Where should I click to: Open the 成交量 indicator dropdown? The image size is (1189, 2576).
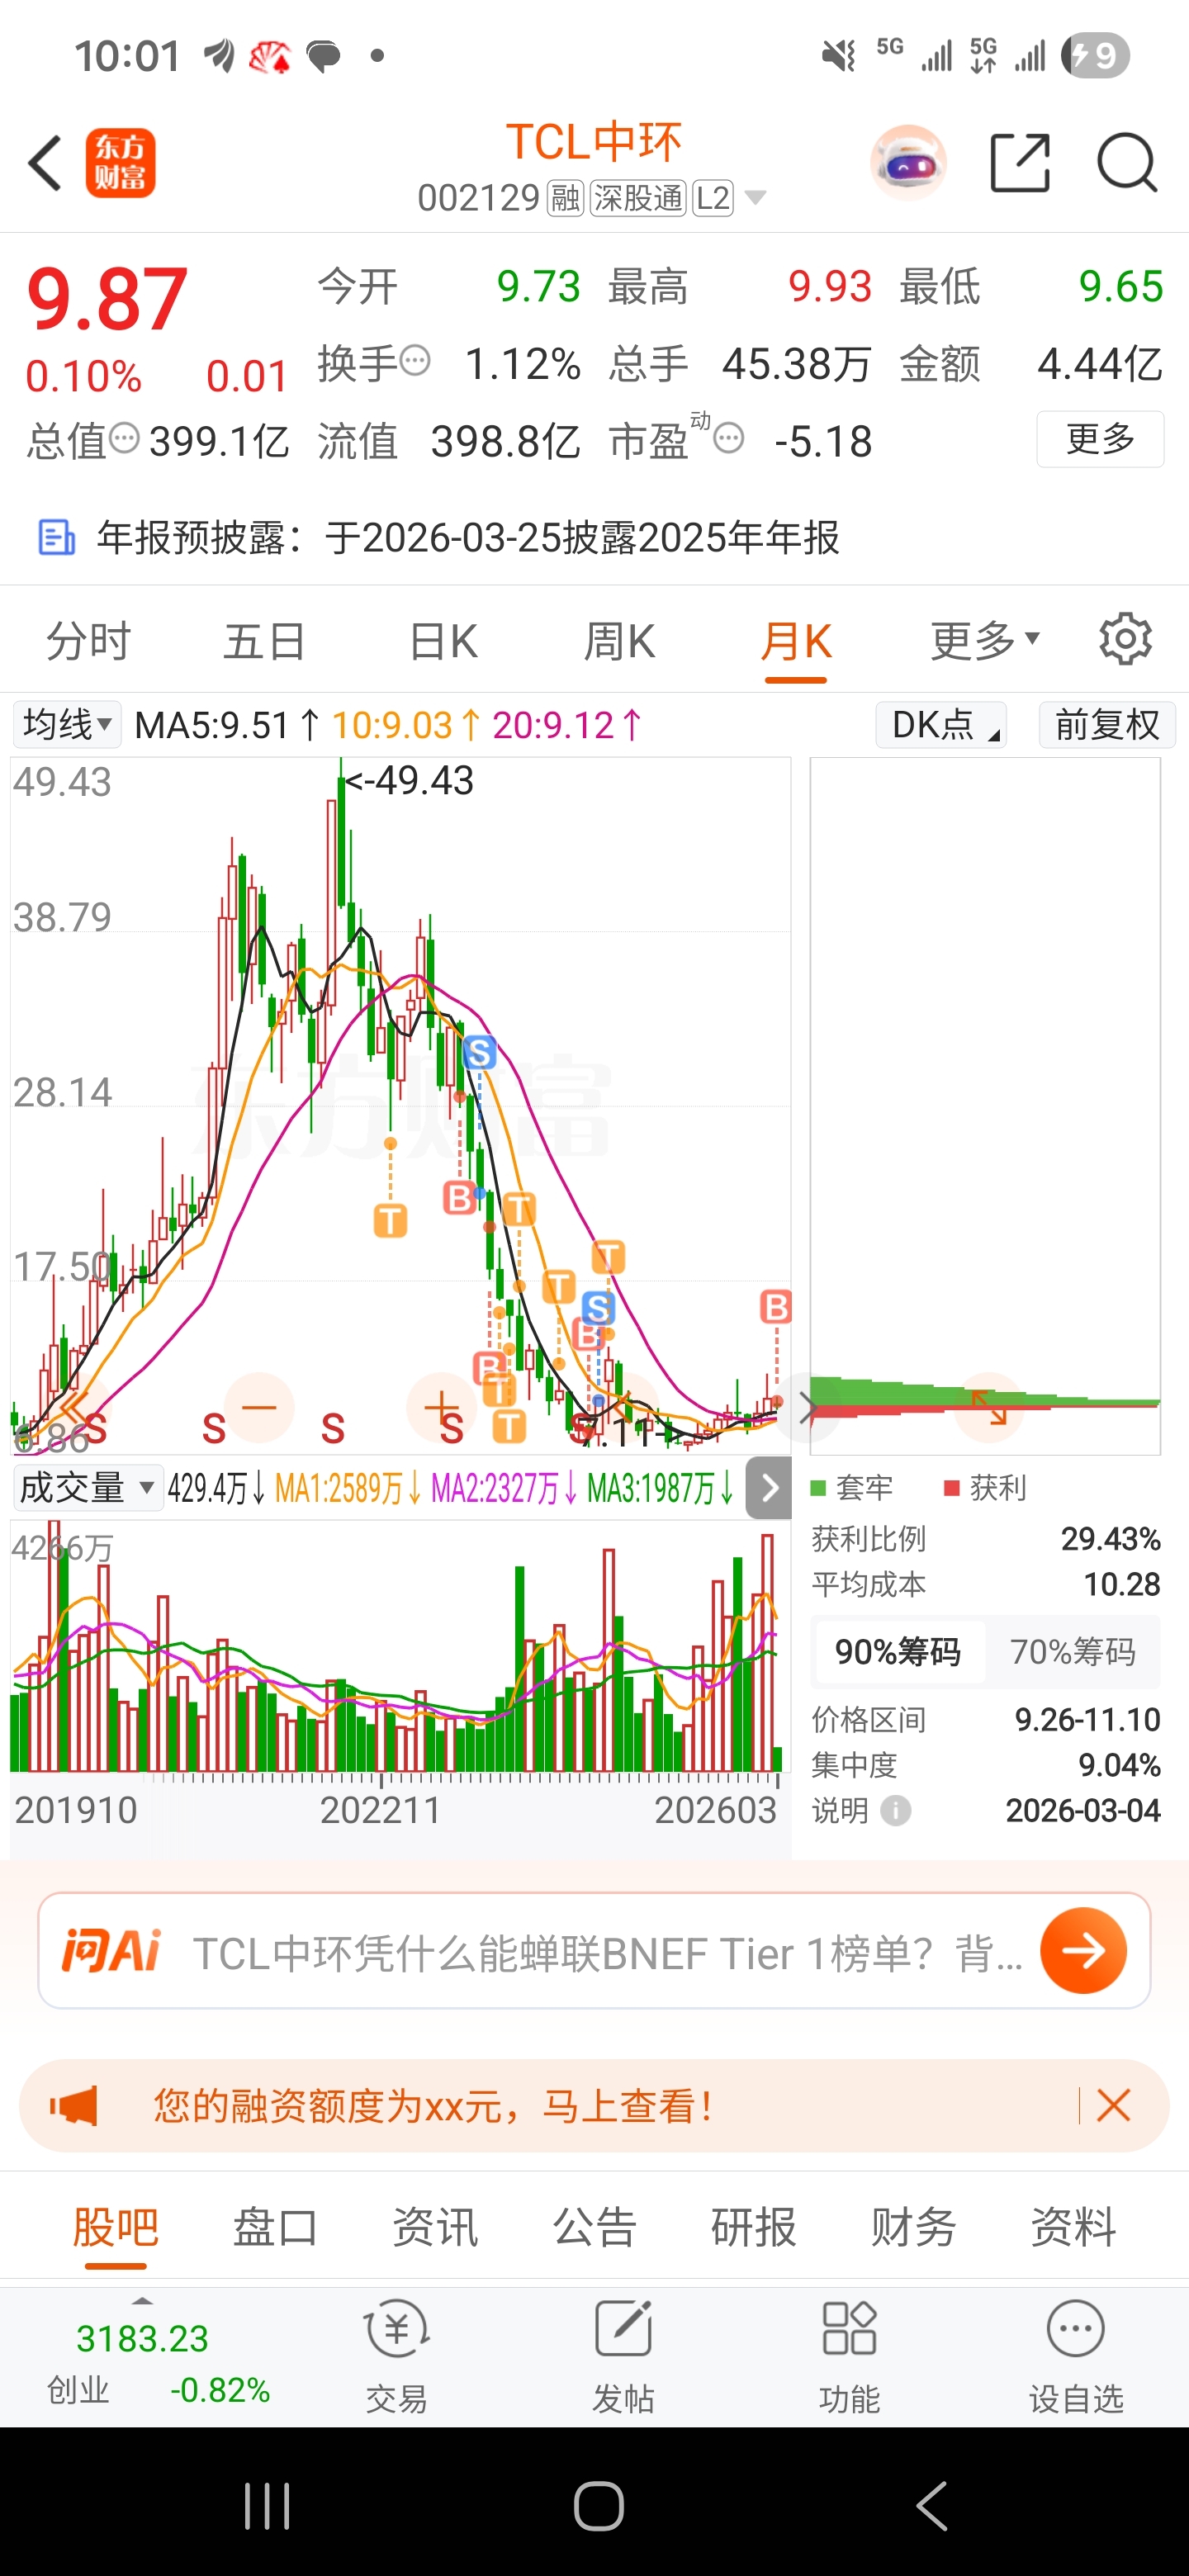pos(87,1488)
